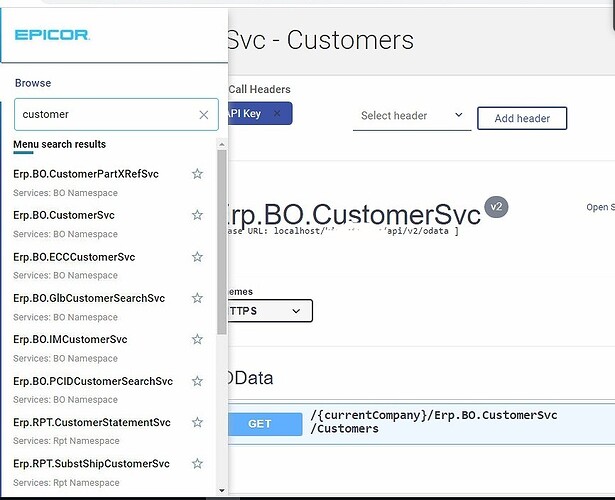Click the Add header button
This screenshot has width=615, height=500.
(x=522, y=118)
